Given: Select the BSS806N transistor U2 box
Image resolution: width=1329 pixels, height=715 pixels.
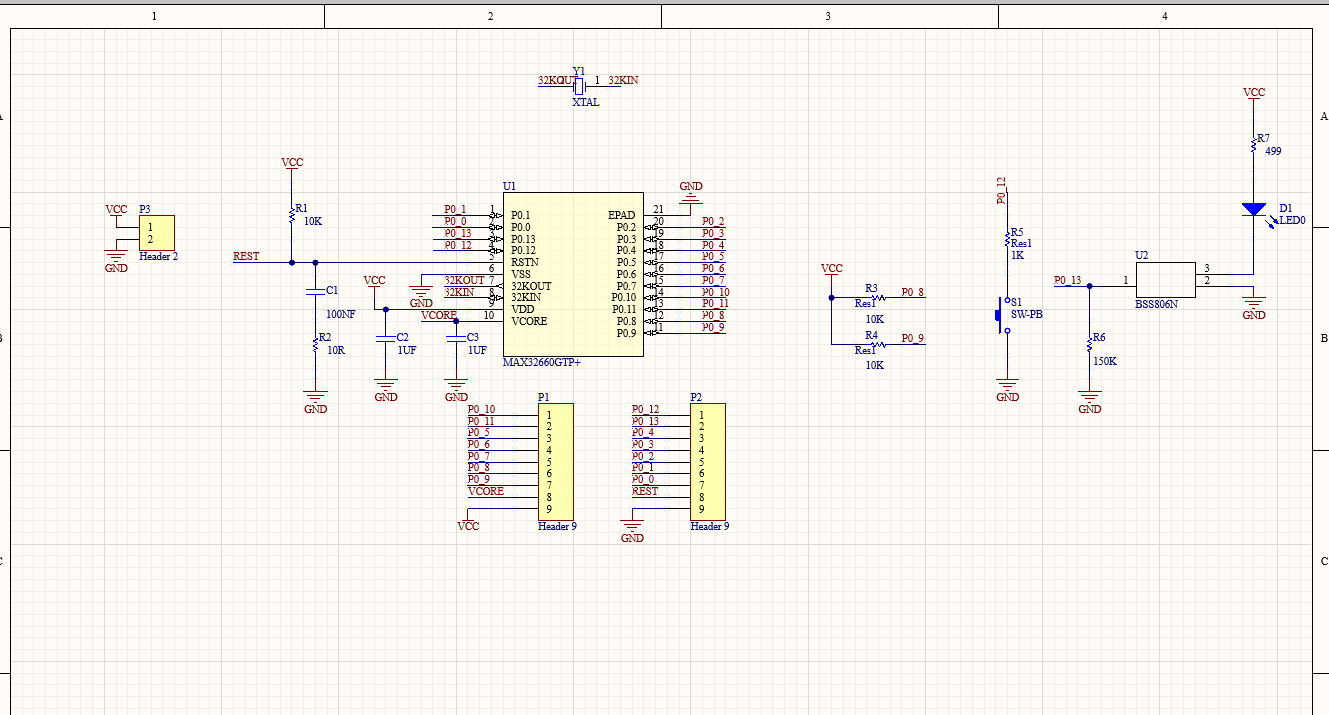Looking at the screenshot, I should [1165, 278].
